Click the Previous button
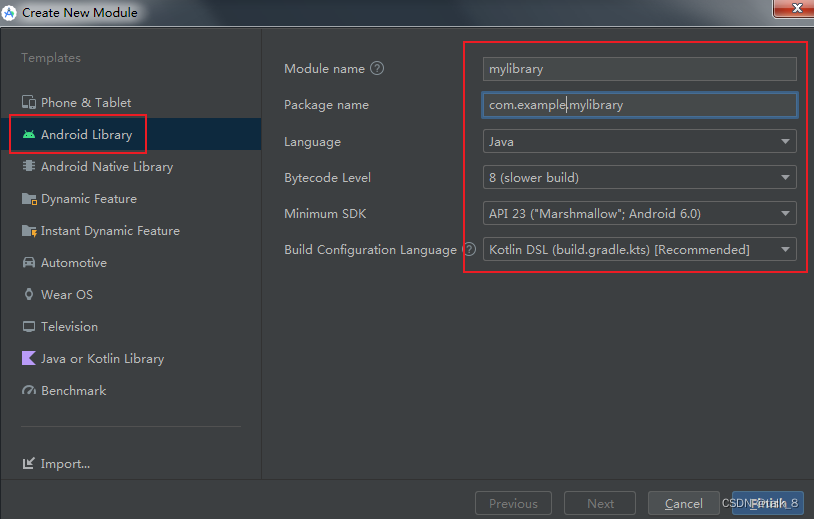 point(513,503)
